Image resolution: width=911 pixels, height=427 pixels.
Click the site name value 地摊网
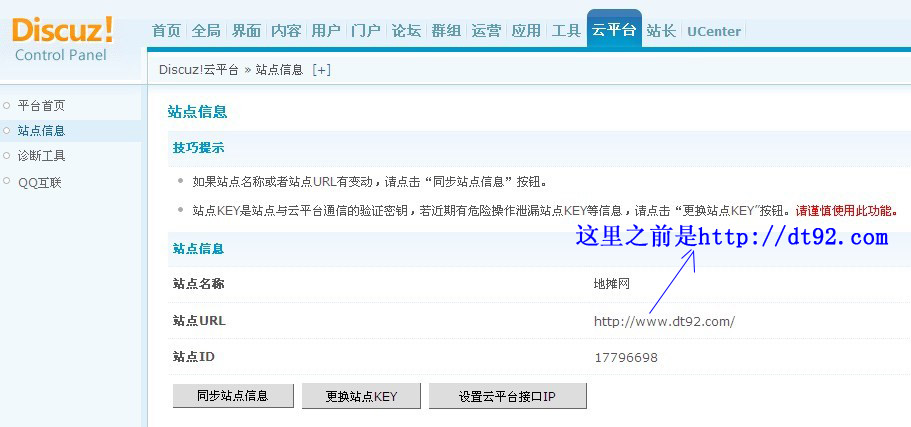[612, 284]
